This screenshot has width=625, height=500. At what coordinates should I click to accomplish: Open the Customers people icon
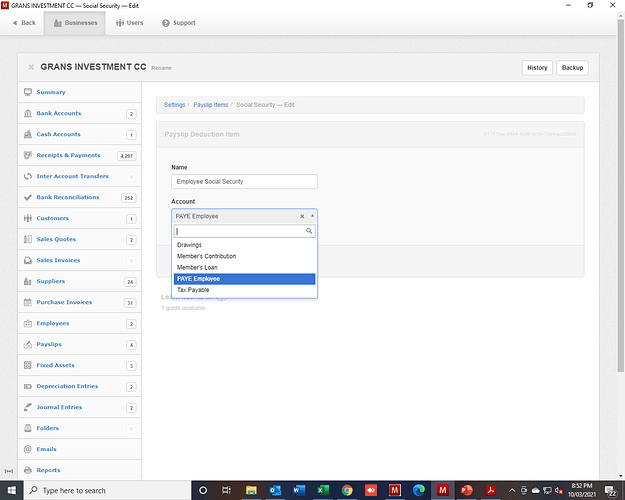pyautogui.click(x=28, y=218)
